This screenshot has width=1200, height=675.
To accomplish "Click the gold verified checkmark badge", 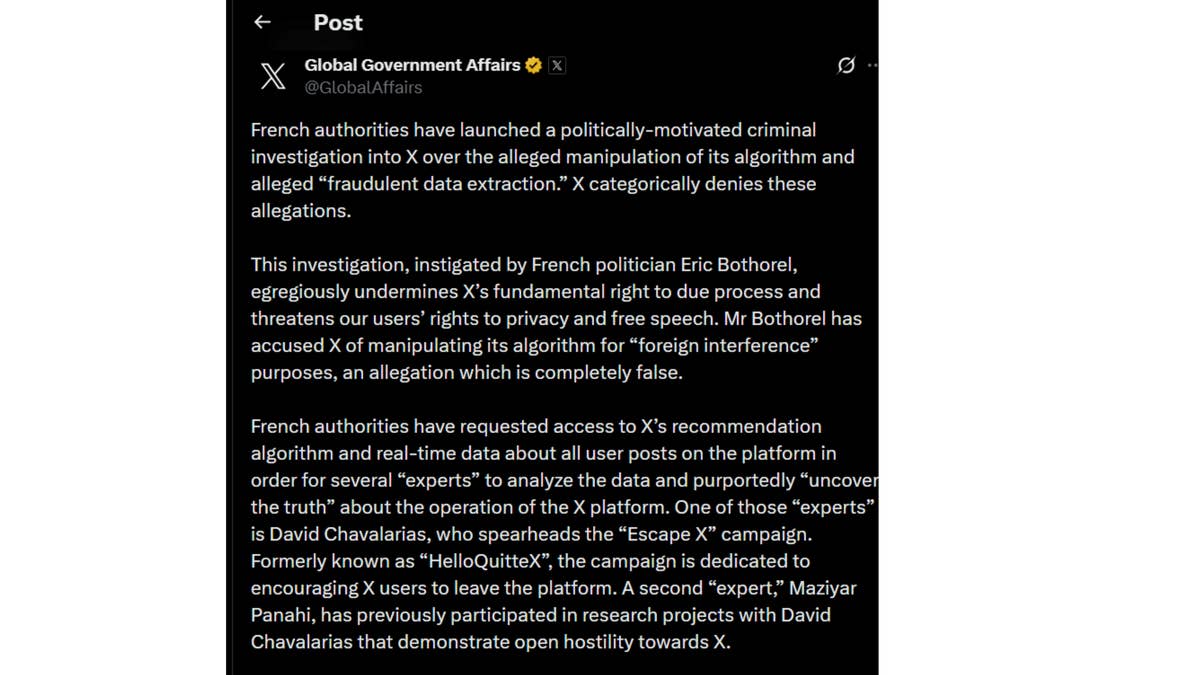I will click(534, 65).
